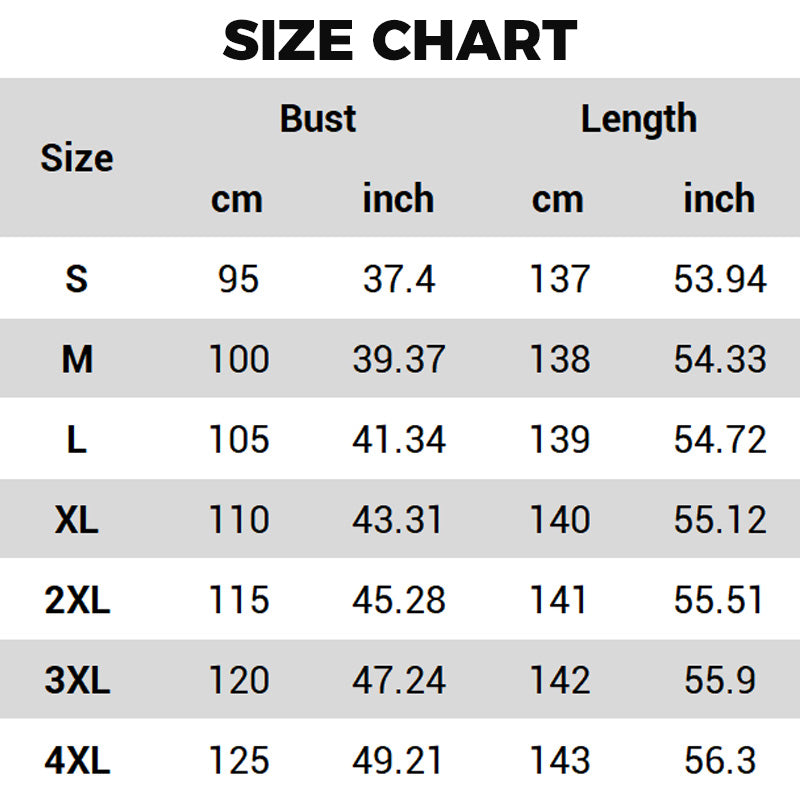Screen dimensions: 800x800
Task: Click the XL size row label
Action: pyautogui.click(x=77, y=520)
